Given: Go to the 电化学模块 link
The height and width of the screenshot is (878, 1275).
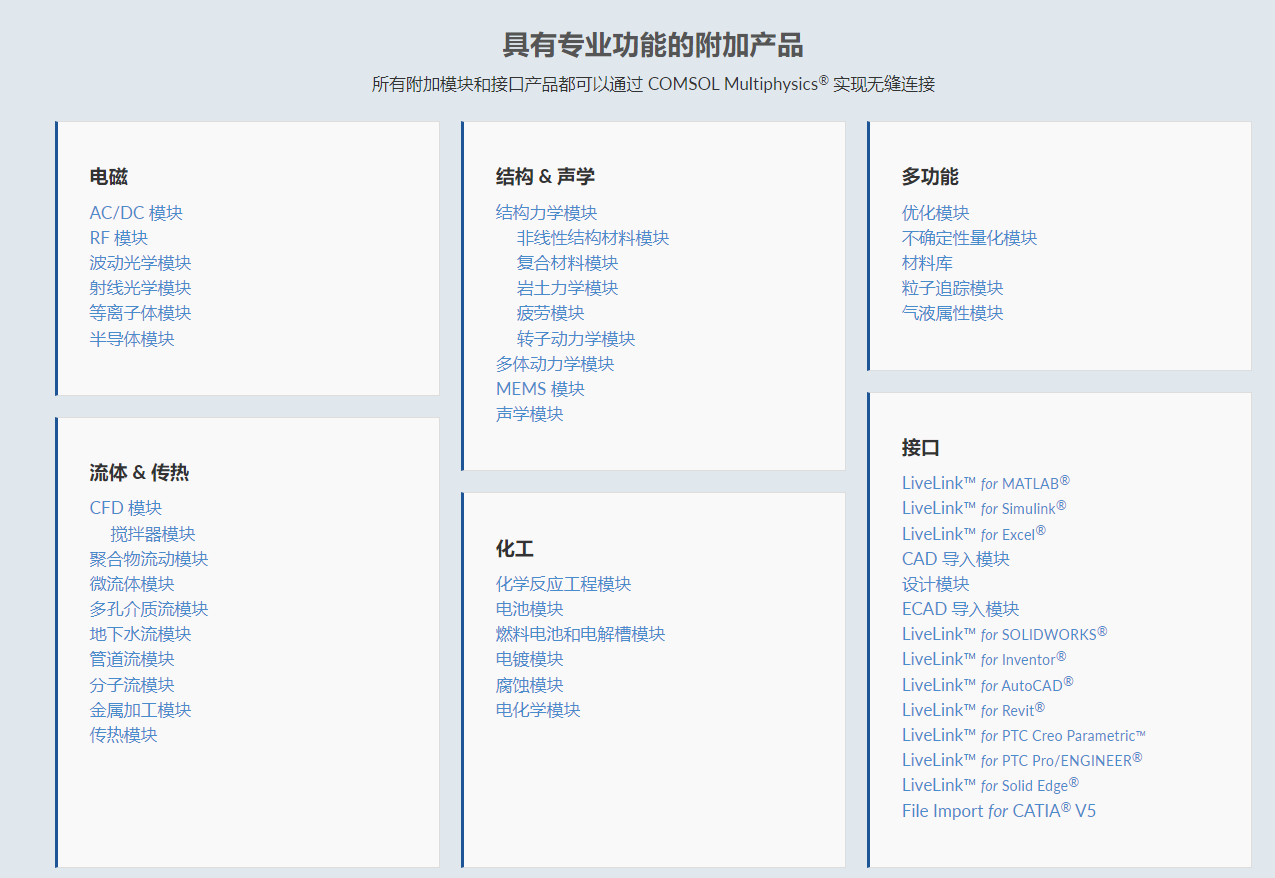Looking at the screenshot, I should tap(538, 710).
